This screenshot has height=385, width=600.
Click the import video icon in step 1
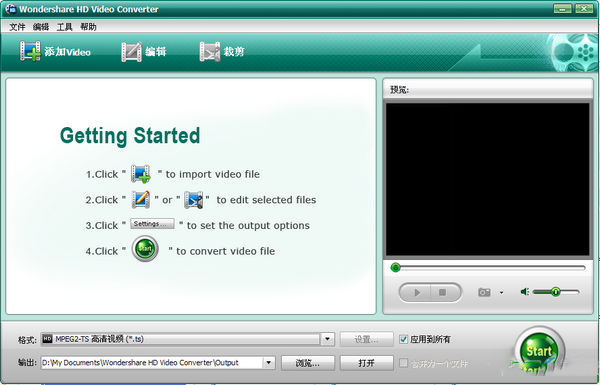(141, 174)
